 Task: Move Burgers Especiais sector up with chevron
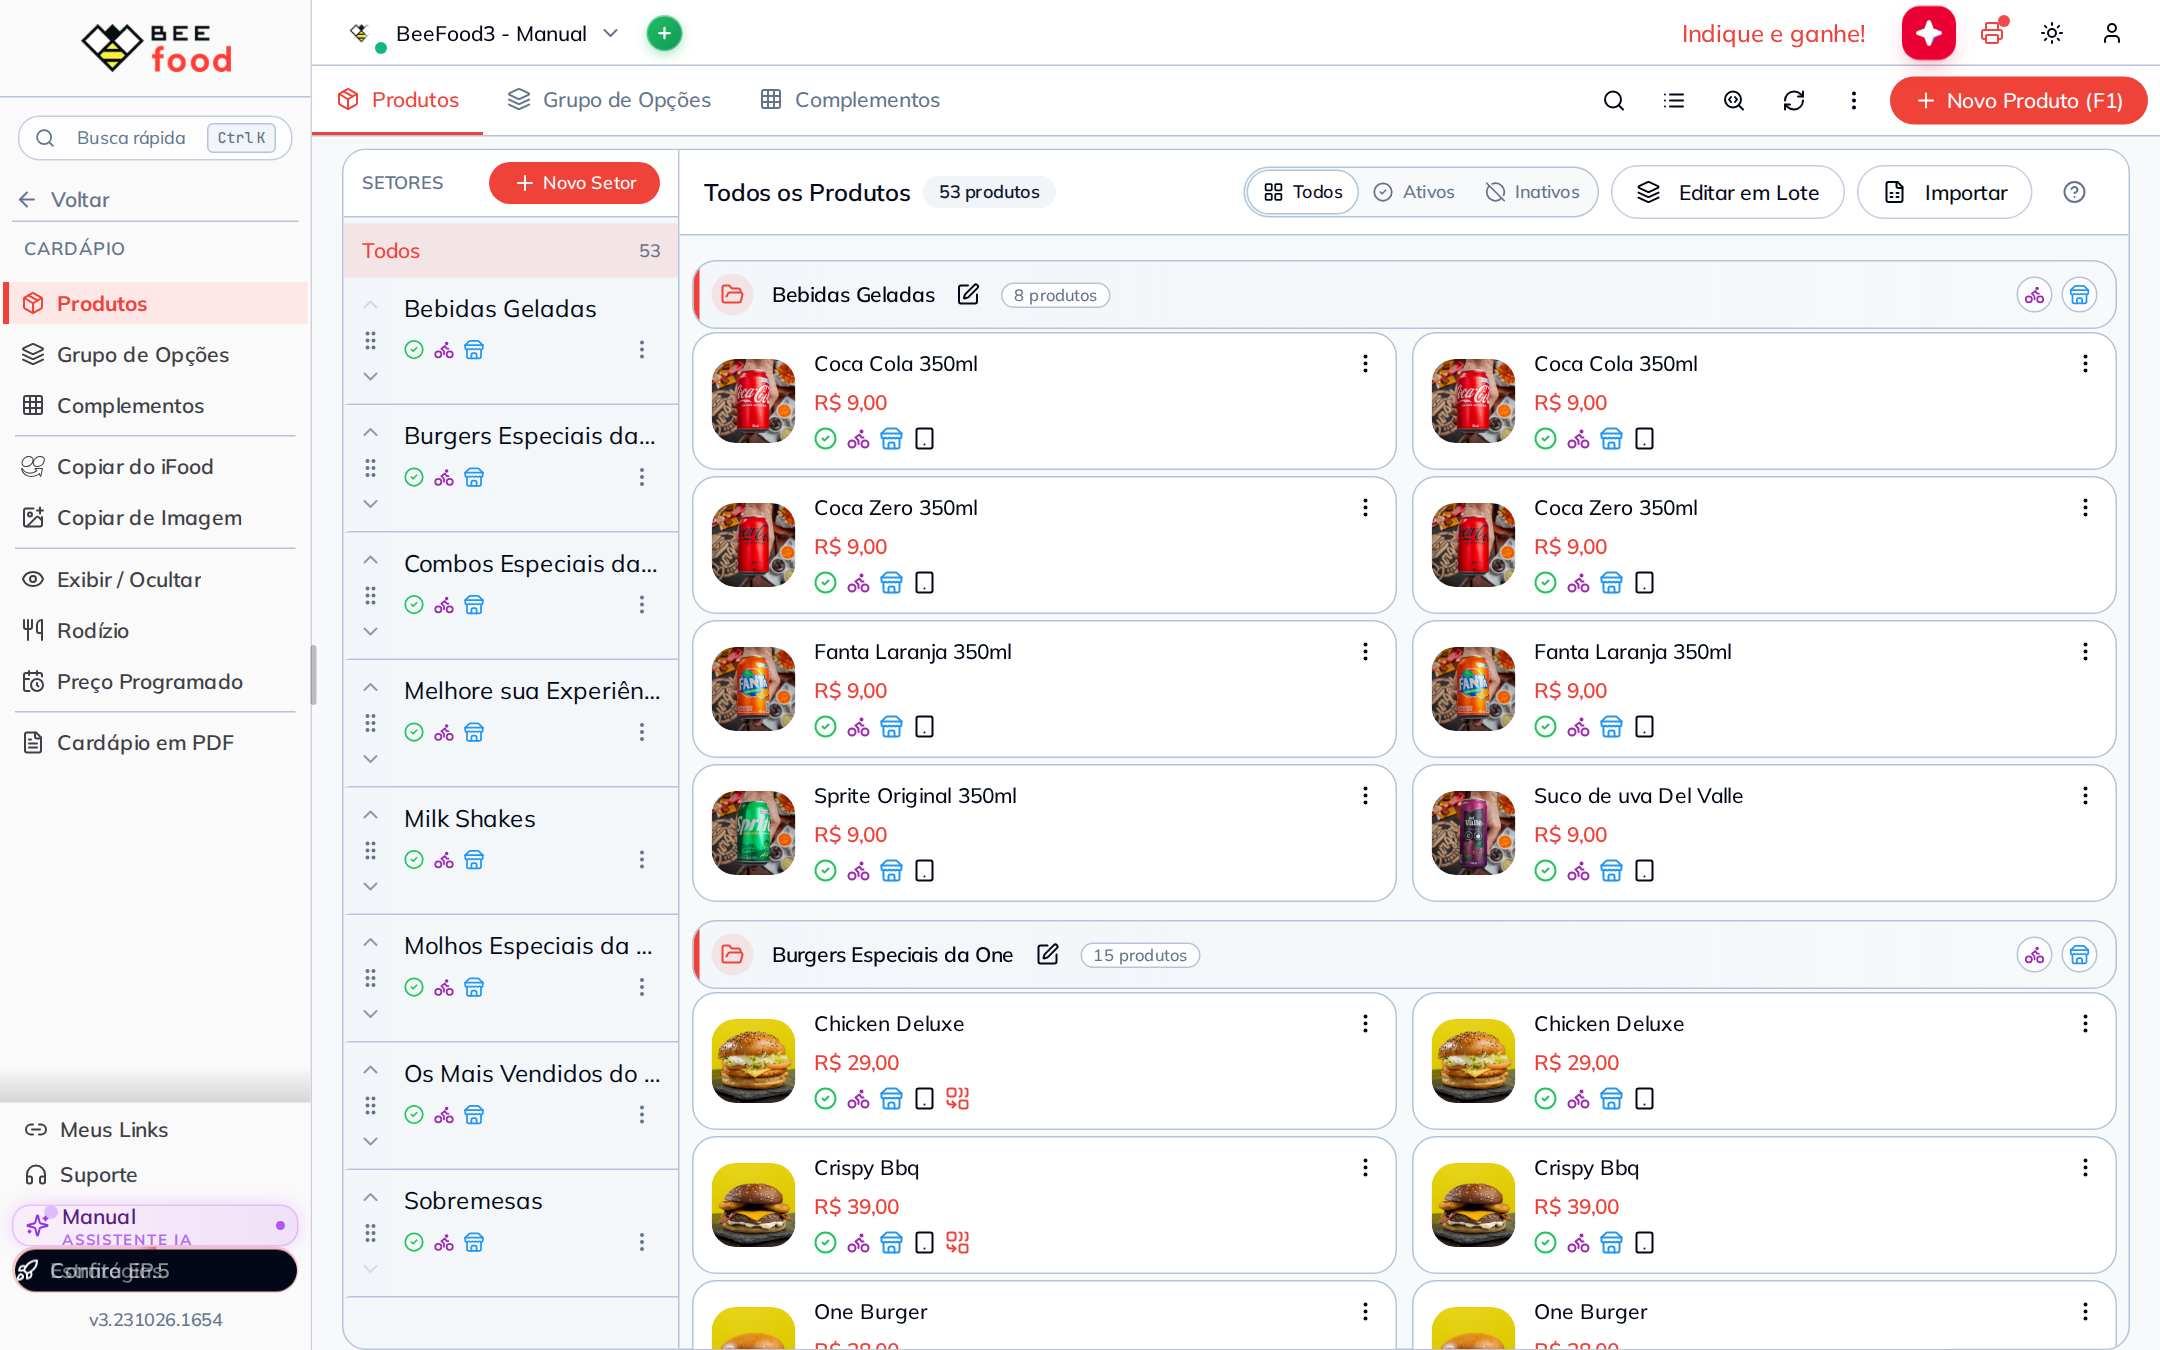pos(370,433)
